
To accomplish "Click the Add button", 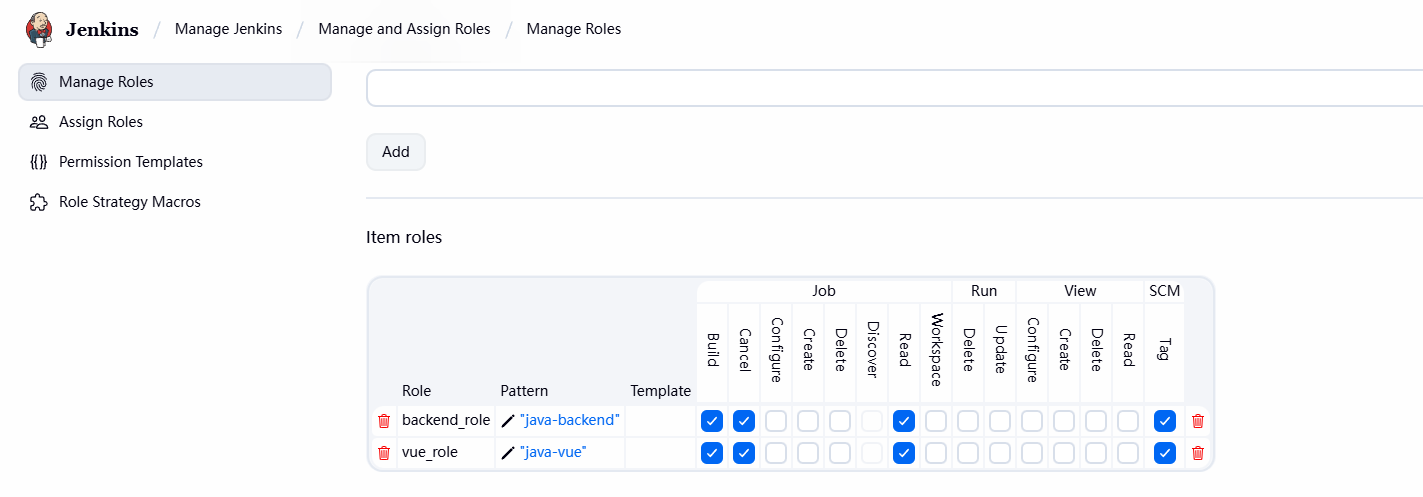I will point(396,152).
